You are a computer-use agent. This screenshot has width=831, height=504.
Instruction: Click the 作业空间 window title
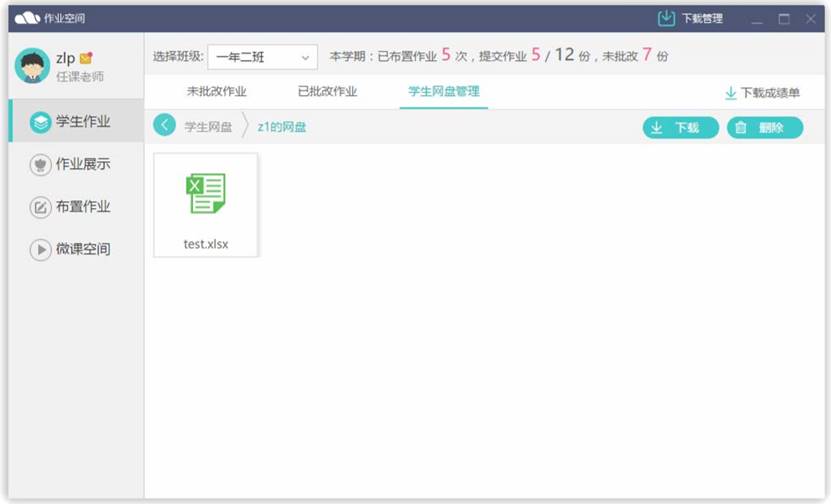click(64, 19)
